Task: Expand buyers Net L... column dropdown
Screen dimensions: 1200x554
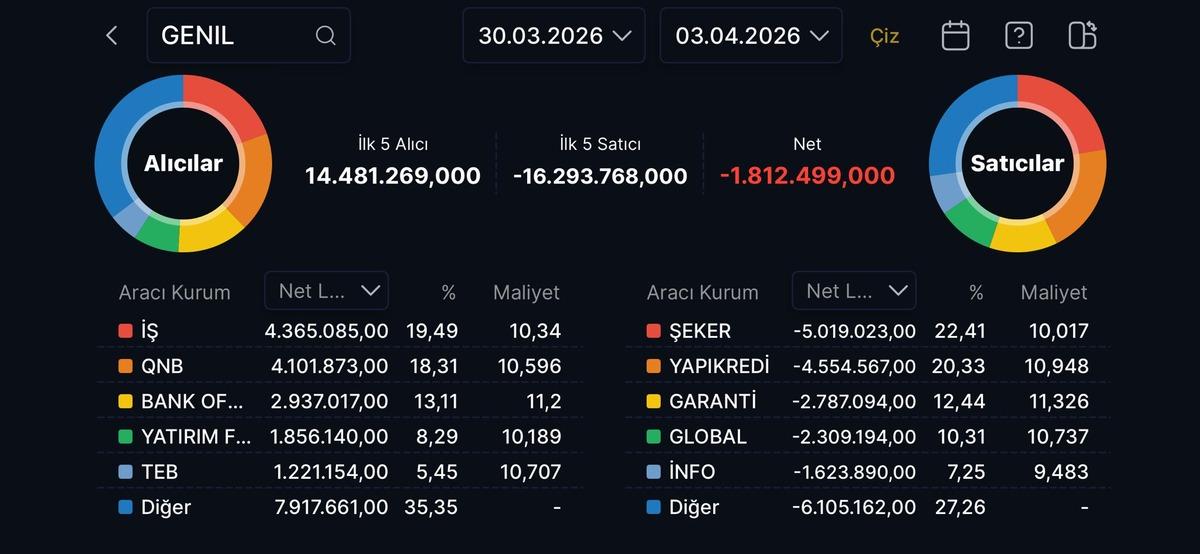Action: pyautogui.click(x=327, y=291)
